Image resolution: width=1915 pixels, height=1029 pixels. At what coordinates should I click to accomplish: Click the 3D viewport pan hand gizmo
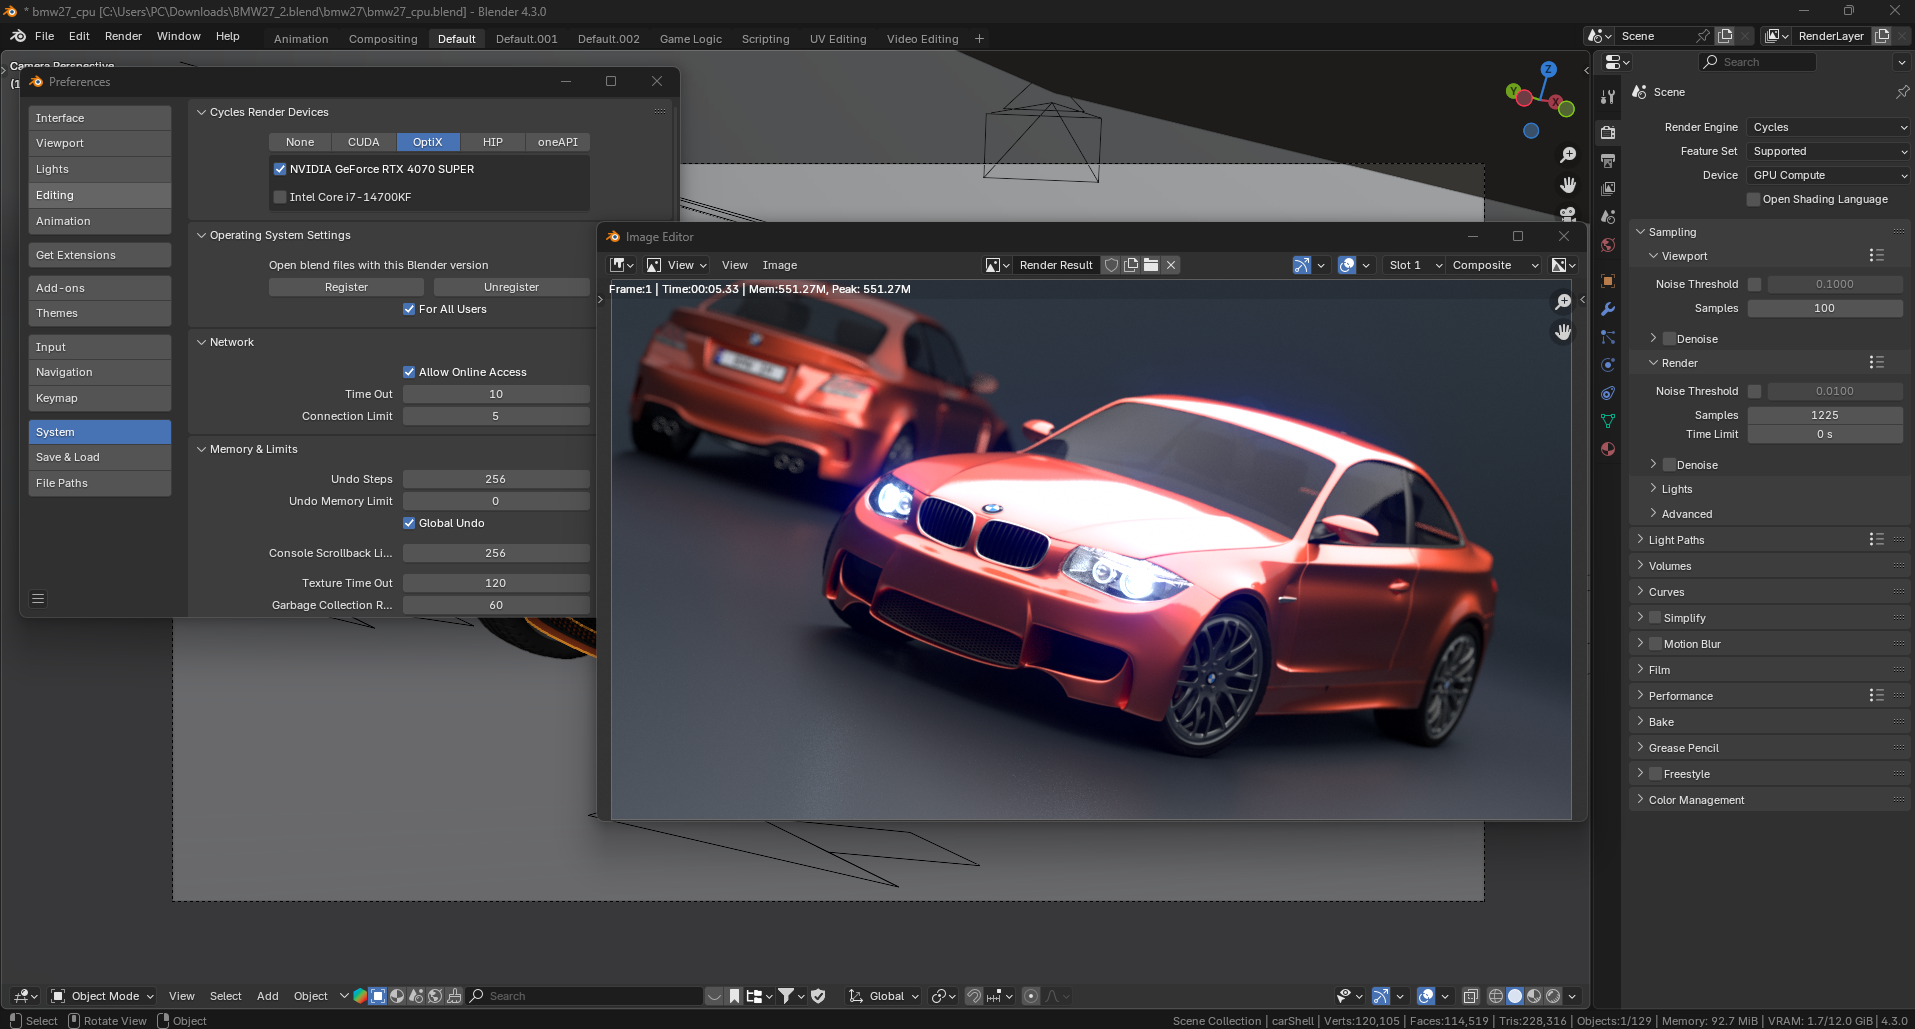click(1568, 185)
